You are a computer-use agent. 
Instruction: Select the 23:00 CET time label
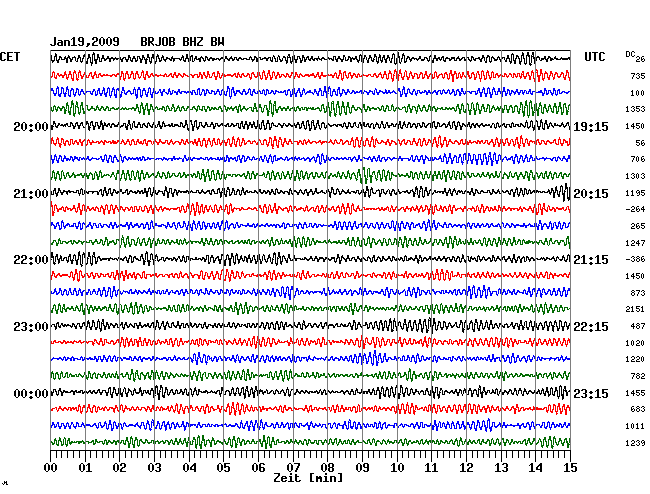31,327
